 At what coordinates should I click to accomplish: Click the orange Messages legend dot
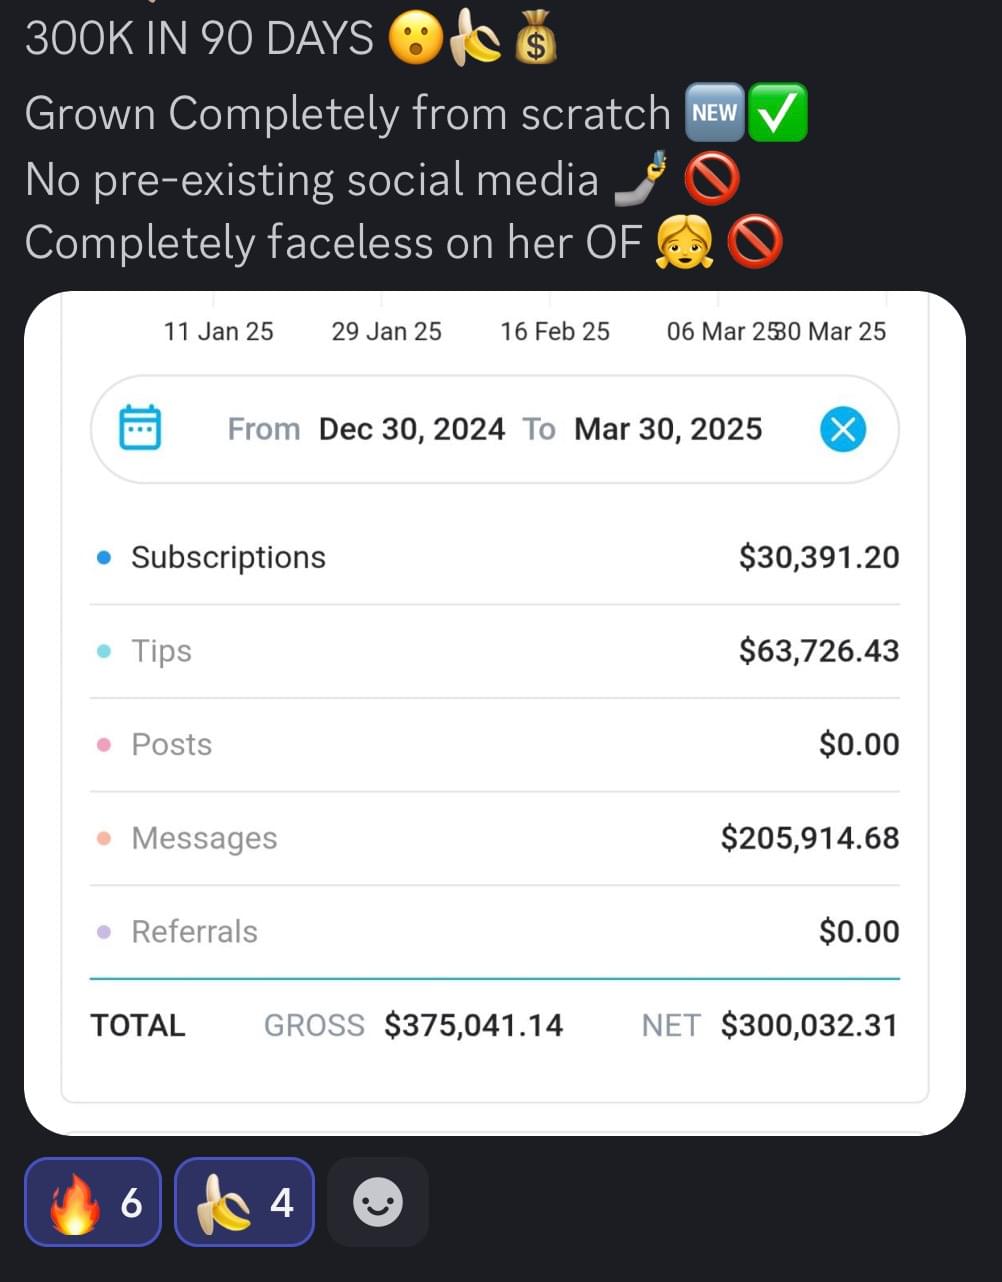(x=104, y=838)
